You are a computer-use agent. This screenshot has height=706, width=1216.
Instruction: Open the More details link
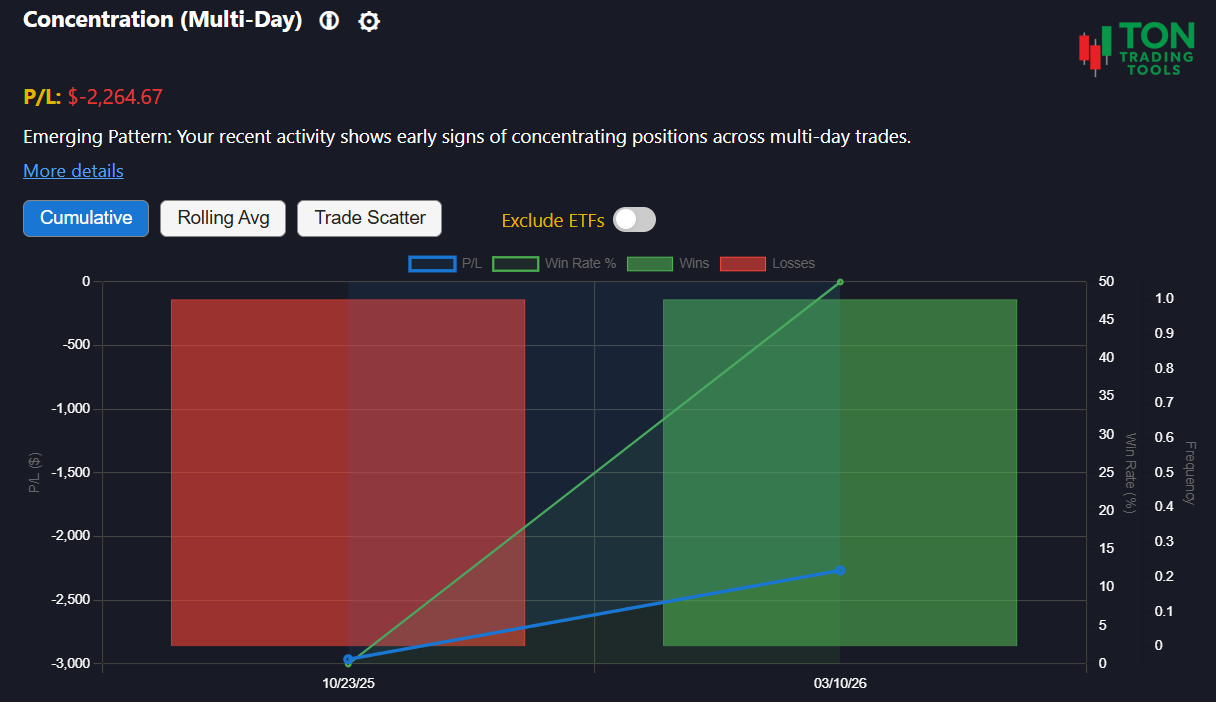(x=73, y=170)
